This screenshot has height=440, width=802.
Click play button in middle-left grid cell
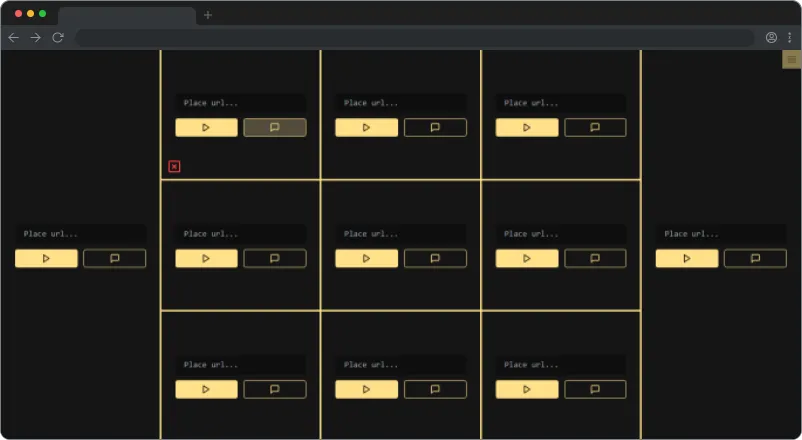pos(206,258)
